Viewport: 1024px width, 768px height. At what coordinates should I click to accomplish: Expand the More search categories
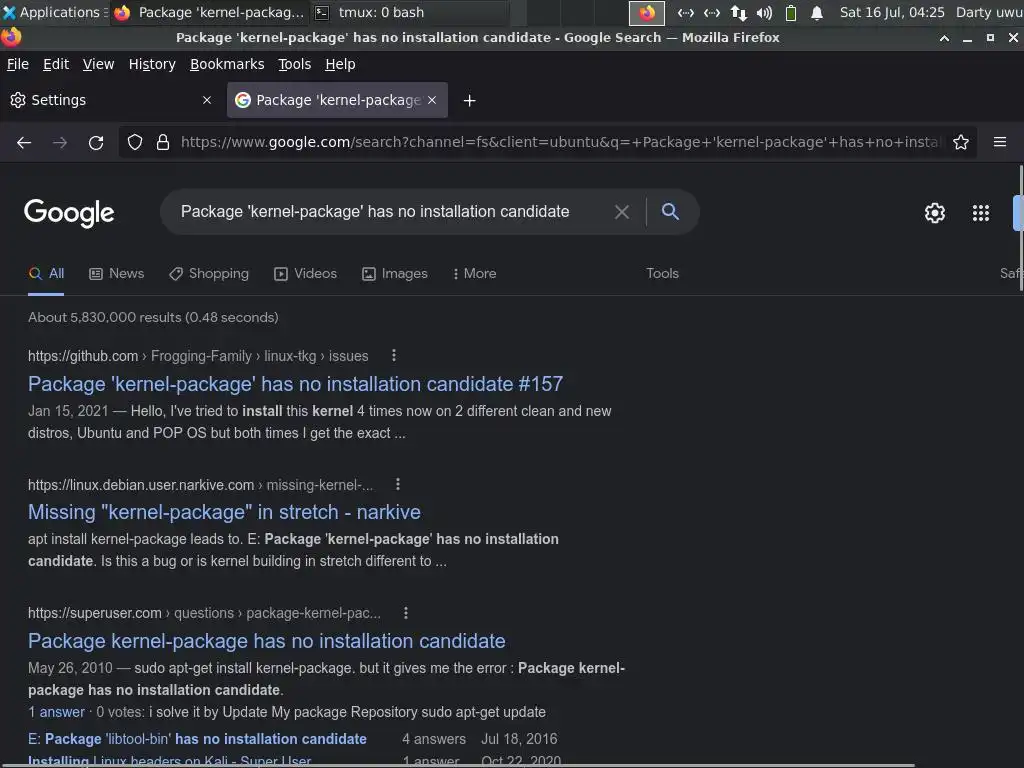pyautogui.click(x=475, y=274)
